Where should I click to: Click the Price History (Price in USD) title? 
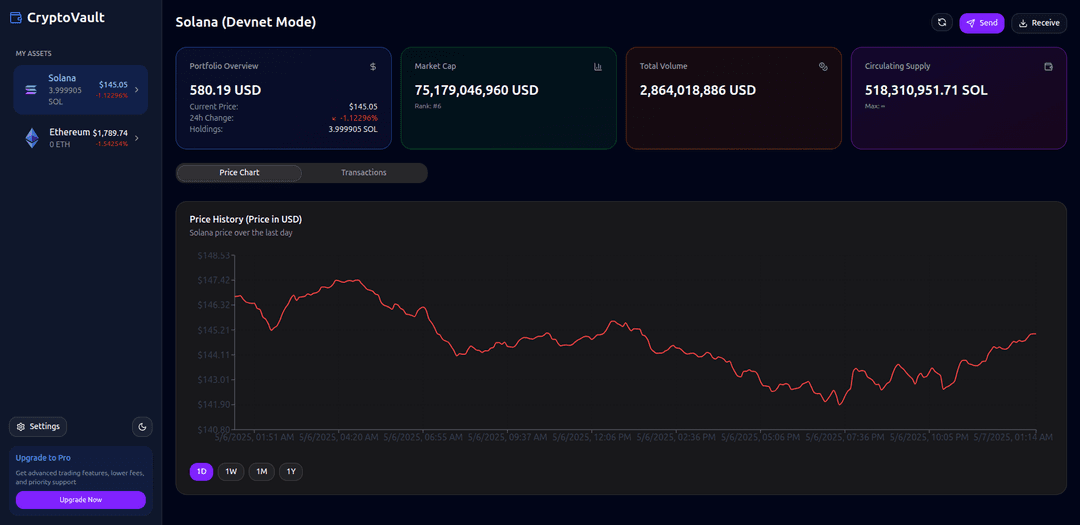pos(246,219)
